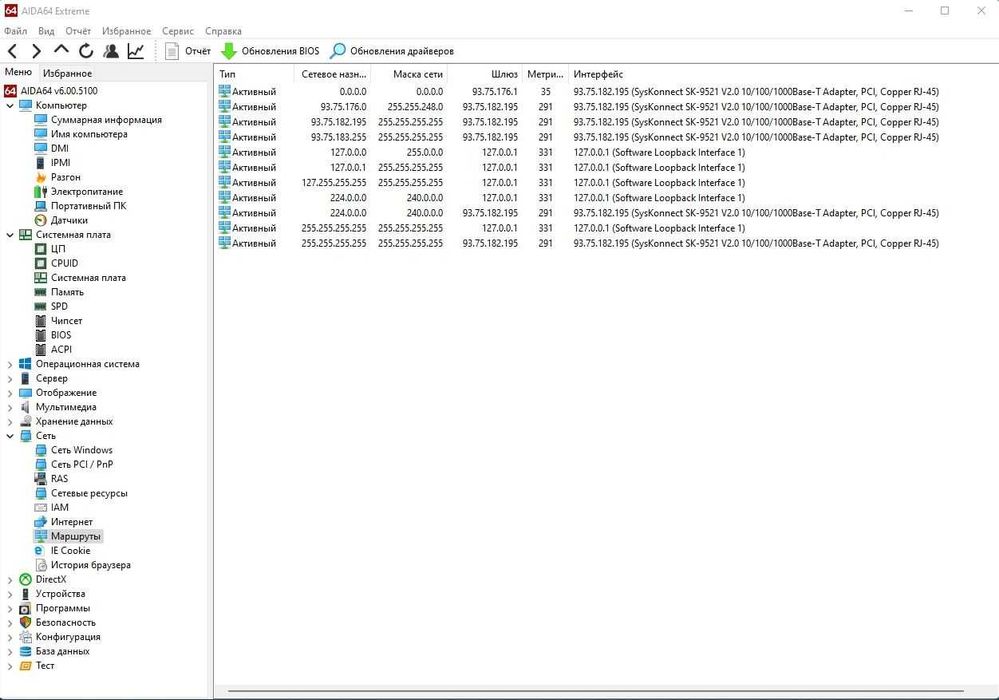The width and height of the screenshot is (999, 700).
Task: Click the green BIOS update arrow icon
Action: point(229,51)
